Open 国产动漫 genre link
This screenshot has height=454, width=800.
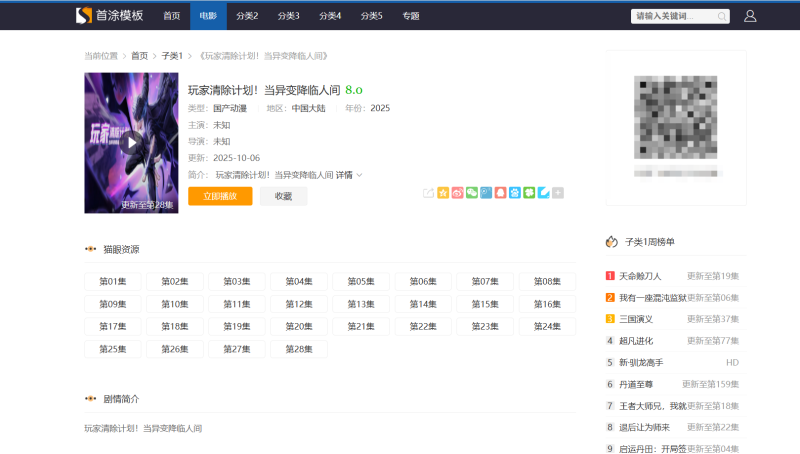(230, 108)
